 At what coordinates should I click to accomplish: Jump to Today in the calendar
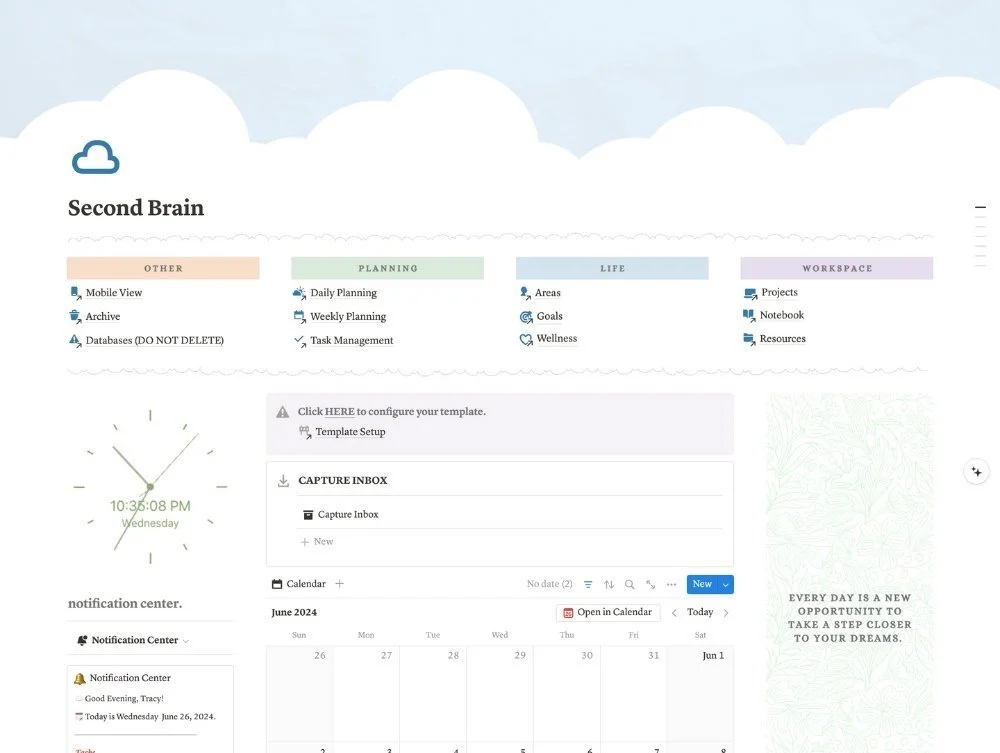click(x=700, y=612)
